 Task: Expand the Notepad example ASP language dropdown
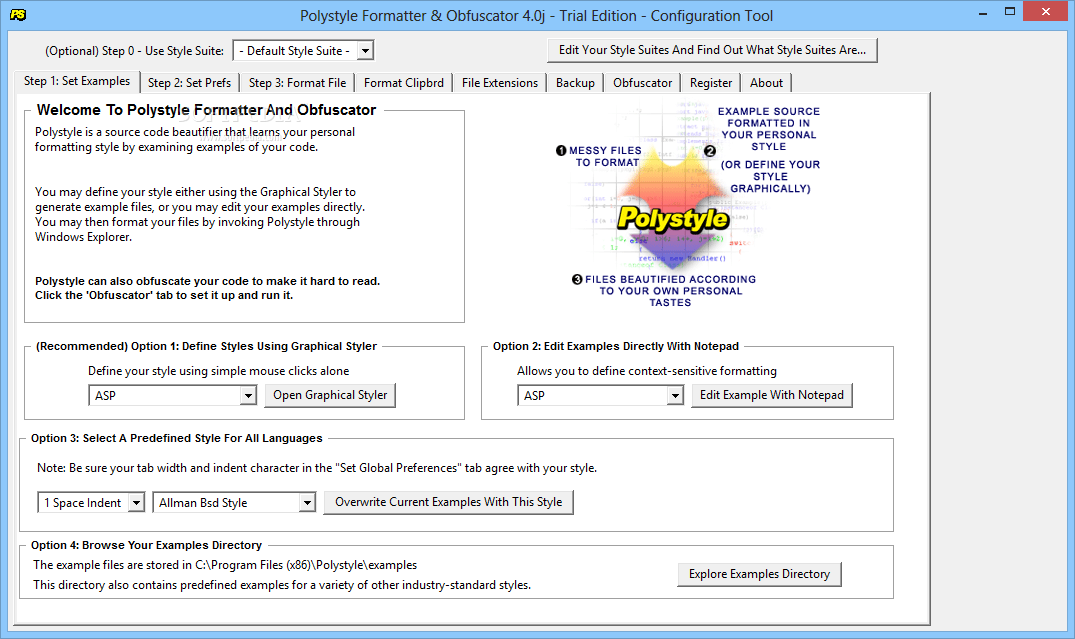pyautogui.click(x=675, y=396)
